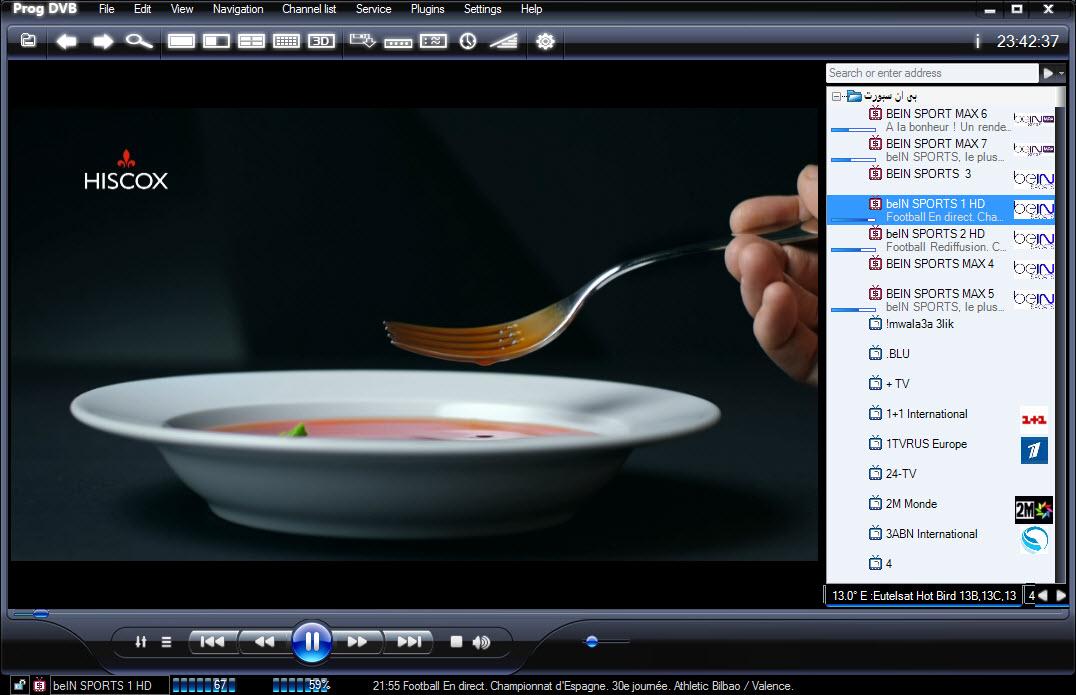Select channel beIN SPORTS 2 HD
This screenshot has height=695, width=1076.
point(940,240)
